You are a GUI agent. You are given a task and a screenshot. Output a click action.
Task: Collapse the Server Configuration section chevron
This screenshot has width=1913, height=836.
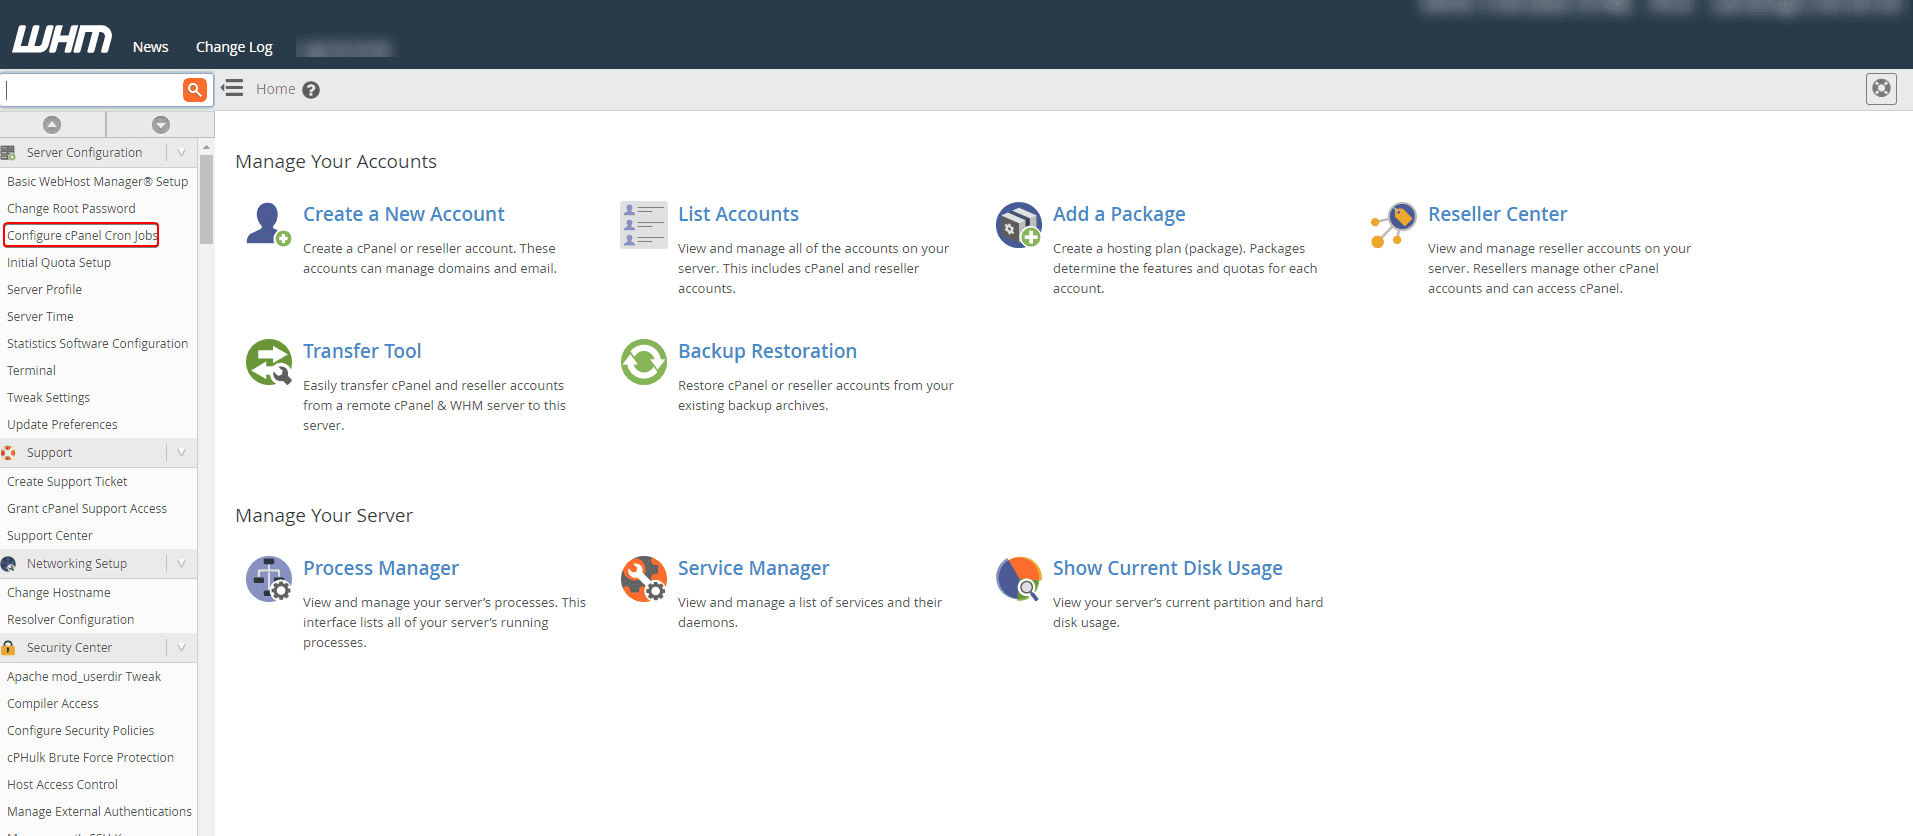point(181,153)
